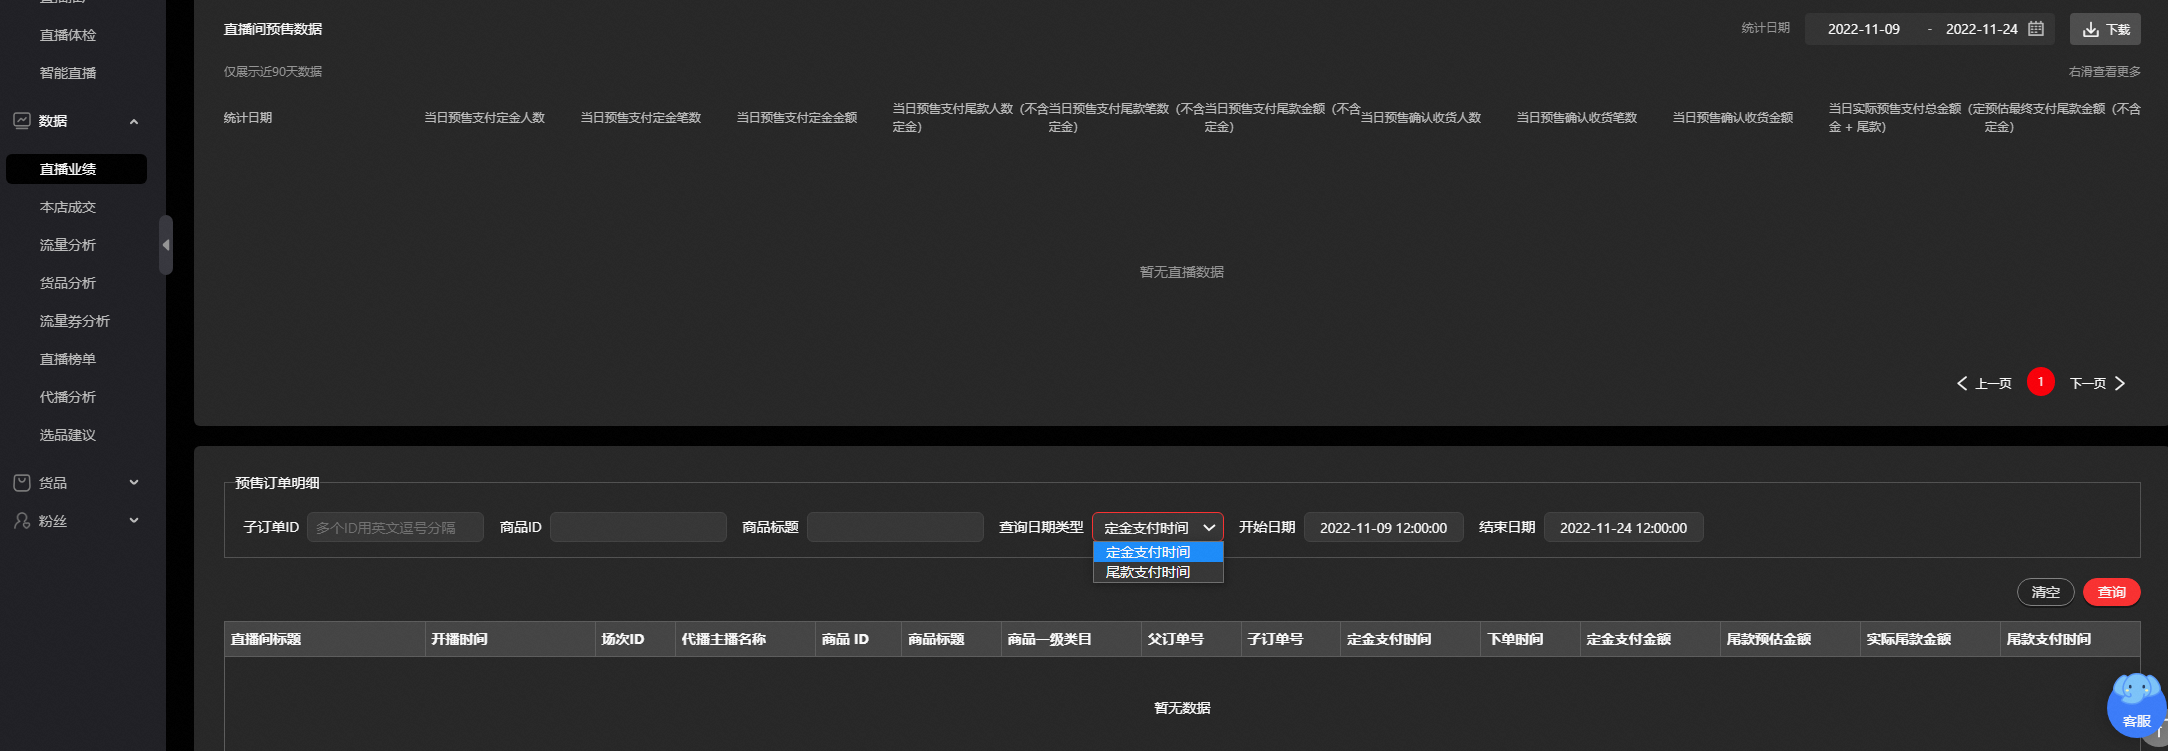Open 智能直播 in the sidebar
2168x751 pixels.
coord(68,73)
